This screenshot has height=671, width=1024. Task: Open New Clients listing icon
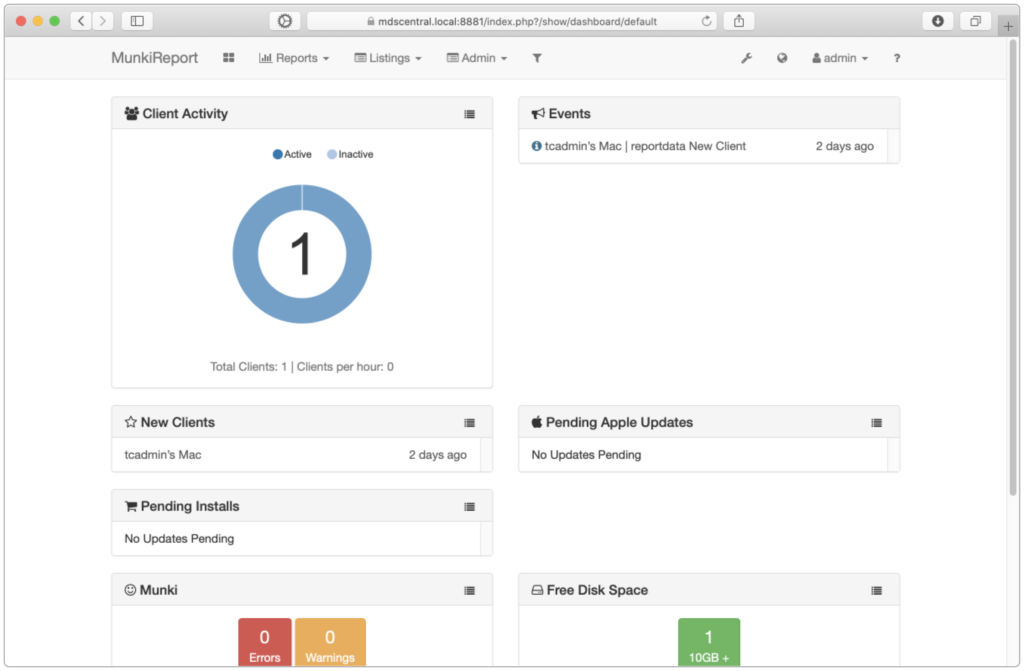470,423
